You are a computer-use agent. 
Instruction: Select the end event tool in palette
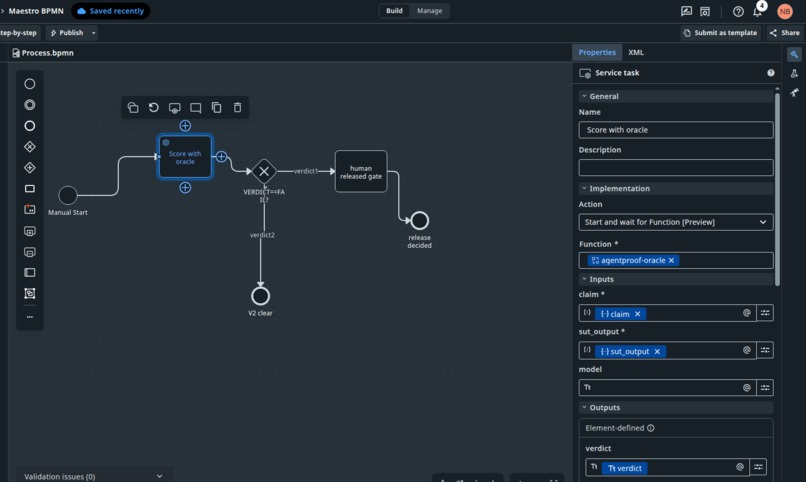30,126
